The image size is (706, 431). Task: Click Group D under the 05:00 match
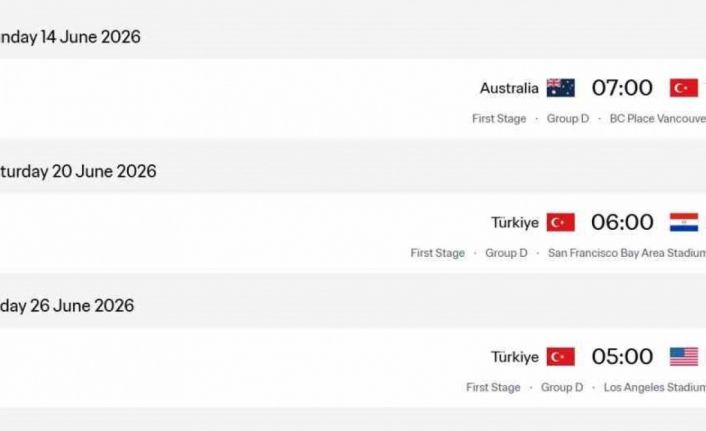562,387
